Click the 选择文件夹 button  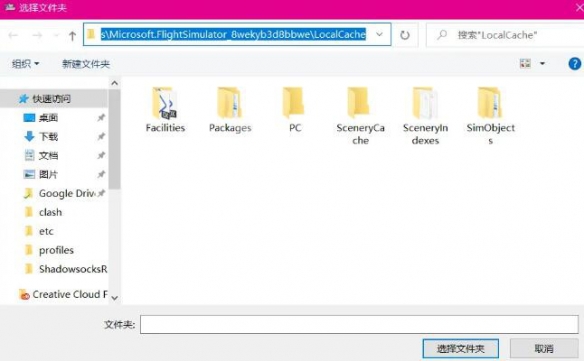pos(461,349)
